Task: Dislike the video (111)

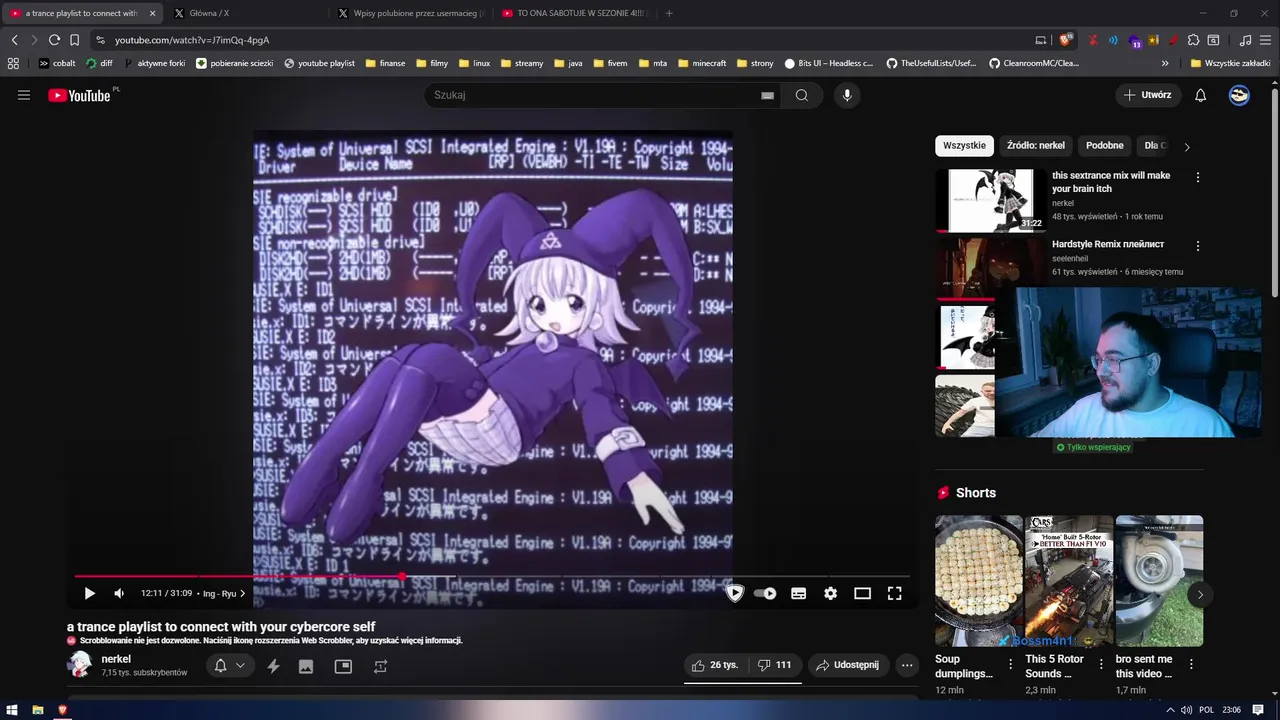Action: 775,665
